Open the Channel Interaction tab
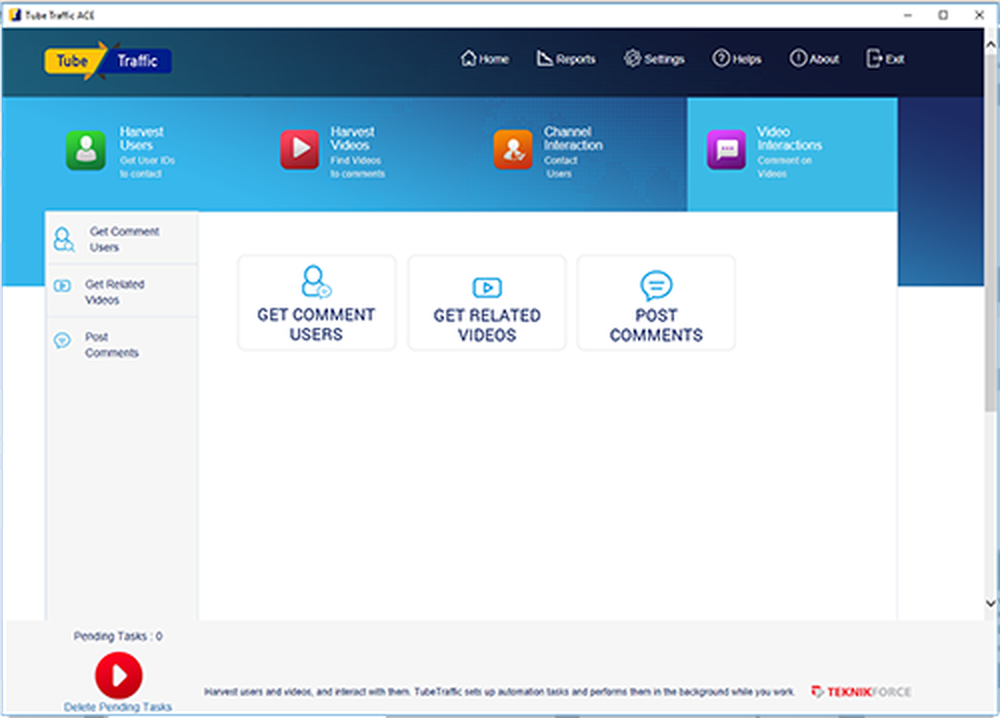 point(548,152)
